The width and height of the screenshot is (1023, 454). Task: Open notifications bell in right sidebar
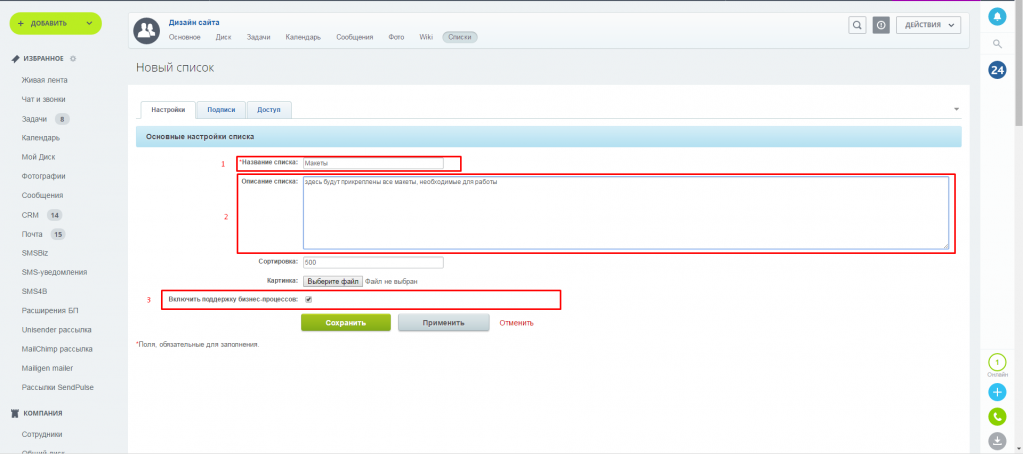pyautogui.click(x=997, y=16)
